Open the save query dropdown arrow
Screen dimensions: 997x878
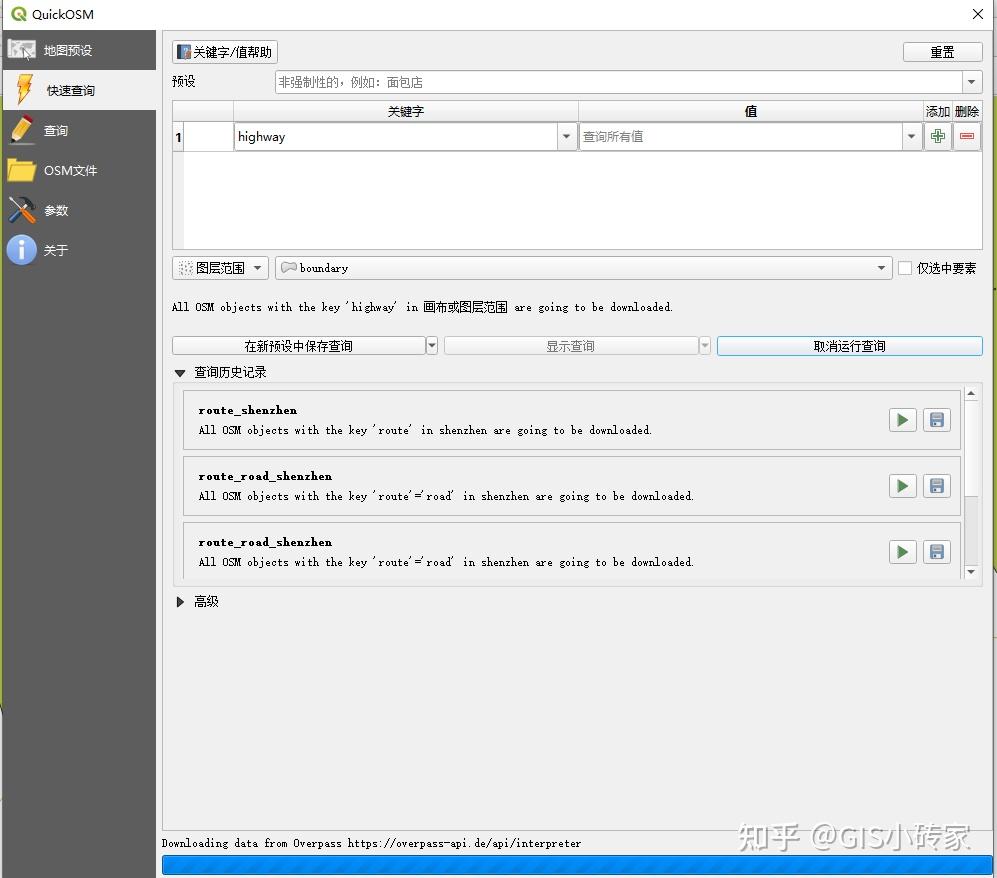click(432, 346)
